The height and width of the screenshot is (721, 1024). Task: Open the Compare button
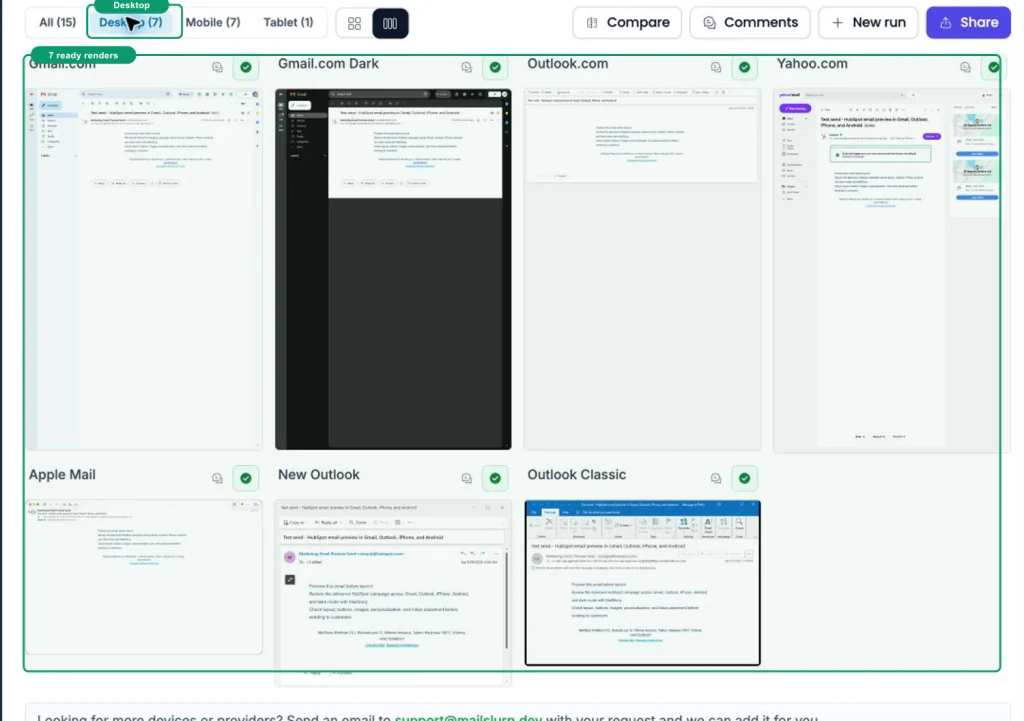pos(627,23)
